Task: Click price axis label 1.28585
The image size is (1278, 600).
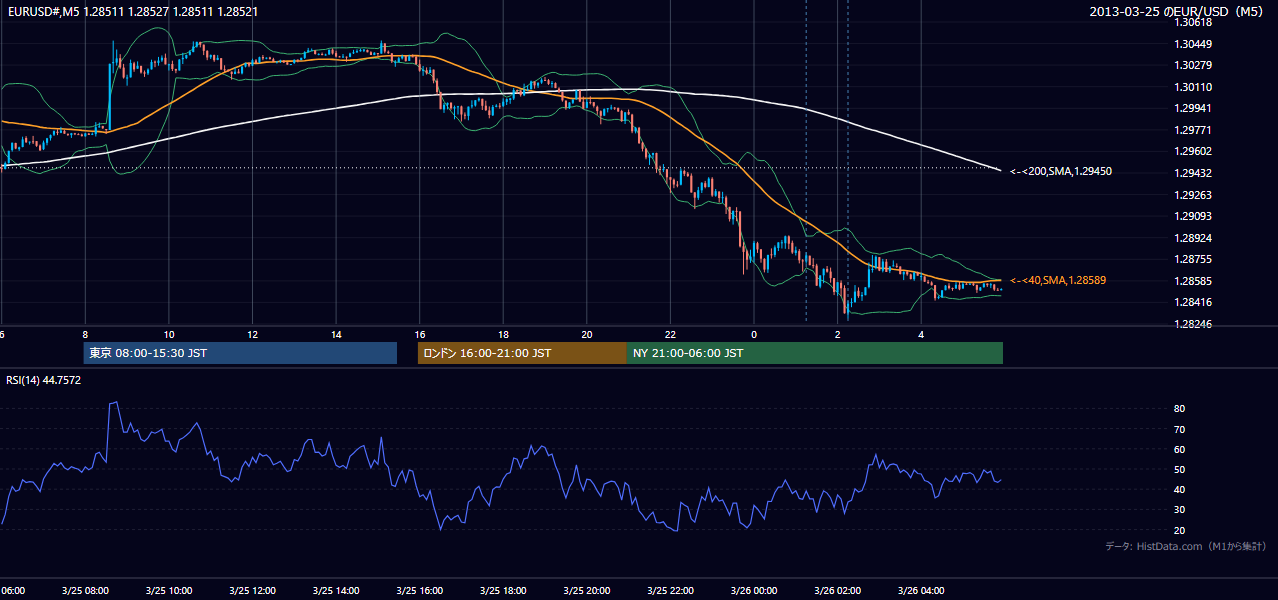Action: click(x=1194, y=281)
